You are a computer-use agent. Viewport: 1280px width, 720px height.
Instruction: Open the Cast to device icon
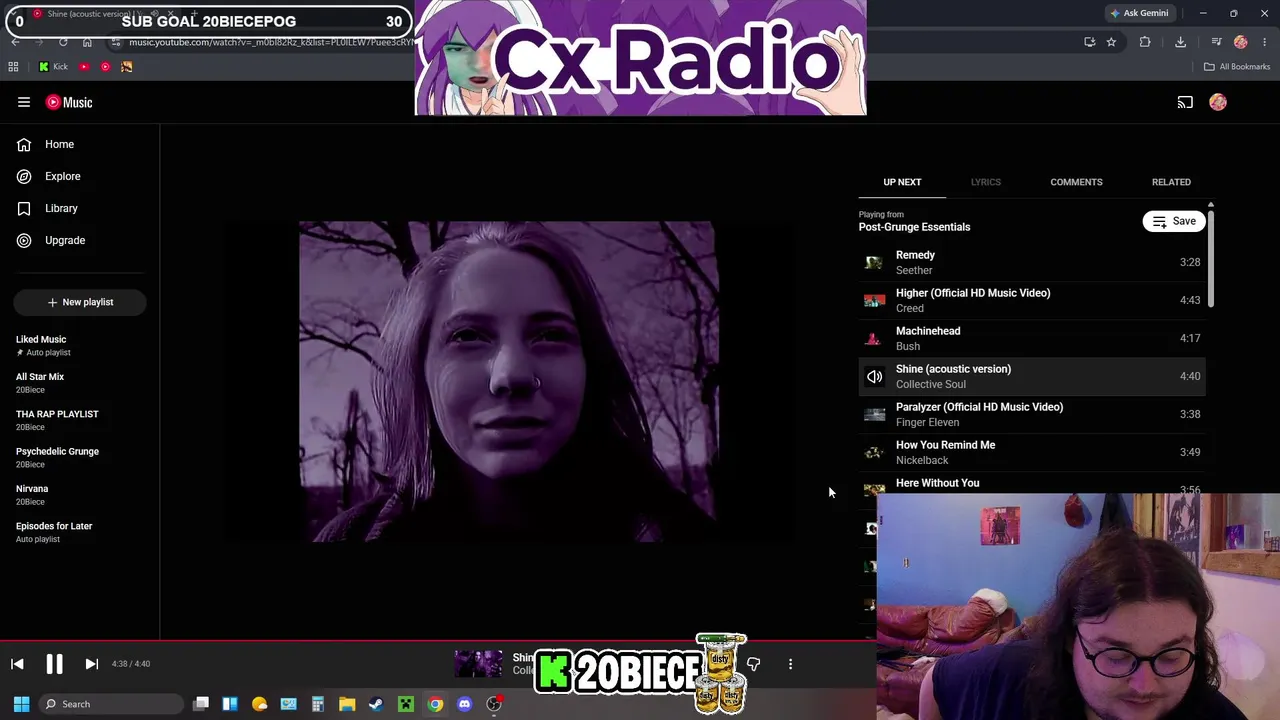click(1185, 102)
